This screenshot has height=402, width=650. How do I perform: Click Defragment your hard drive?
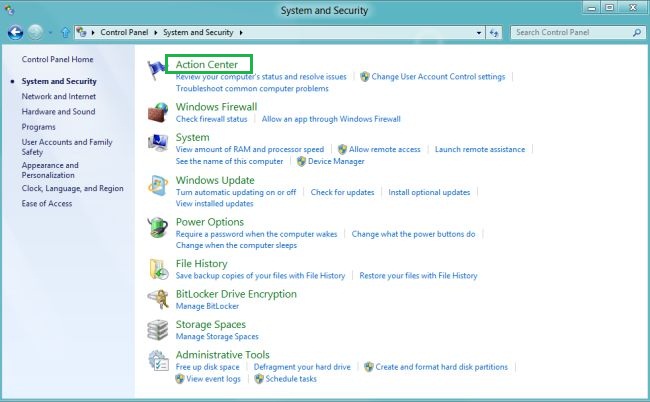[x=302, y=367]
